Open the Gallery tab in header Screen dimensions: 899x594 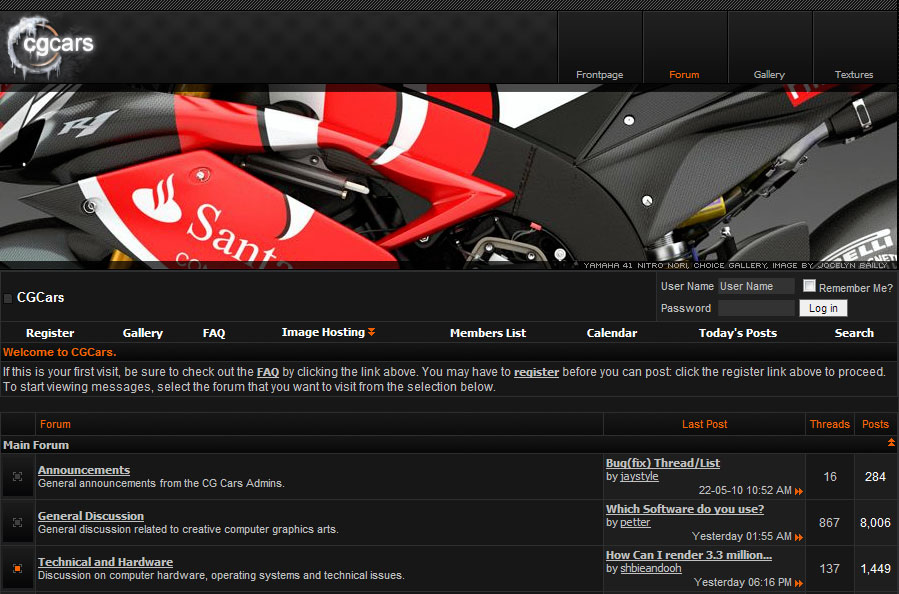coord(769,75)
